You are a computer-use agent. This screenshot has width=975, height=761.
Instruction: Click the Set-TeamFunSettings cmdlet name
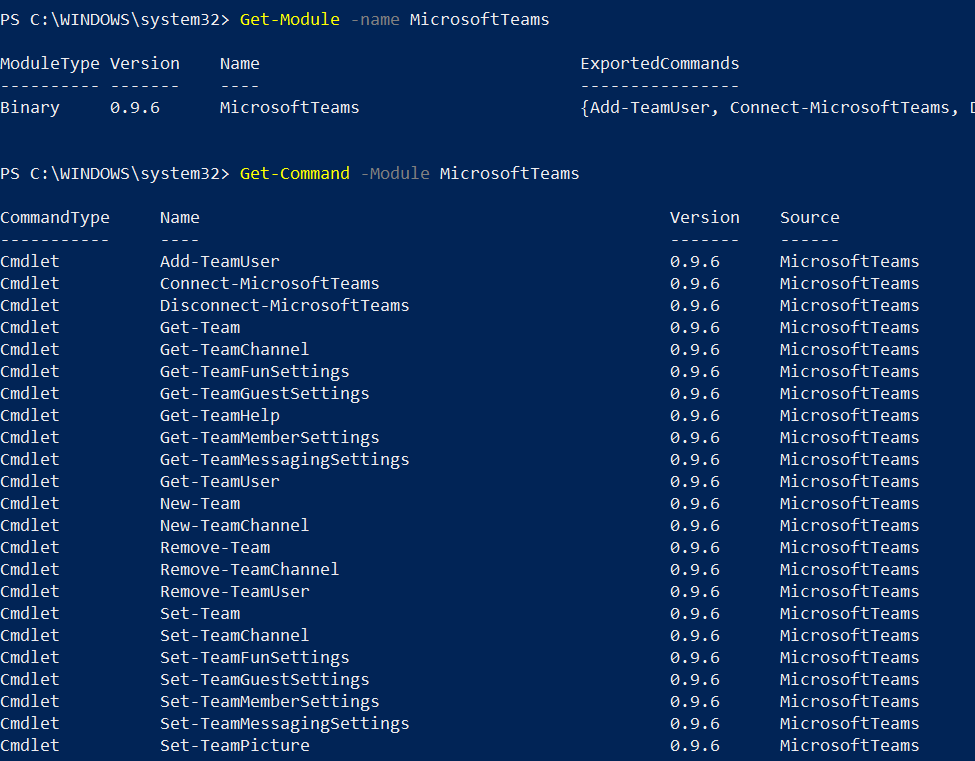point(254,658)
